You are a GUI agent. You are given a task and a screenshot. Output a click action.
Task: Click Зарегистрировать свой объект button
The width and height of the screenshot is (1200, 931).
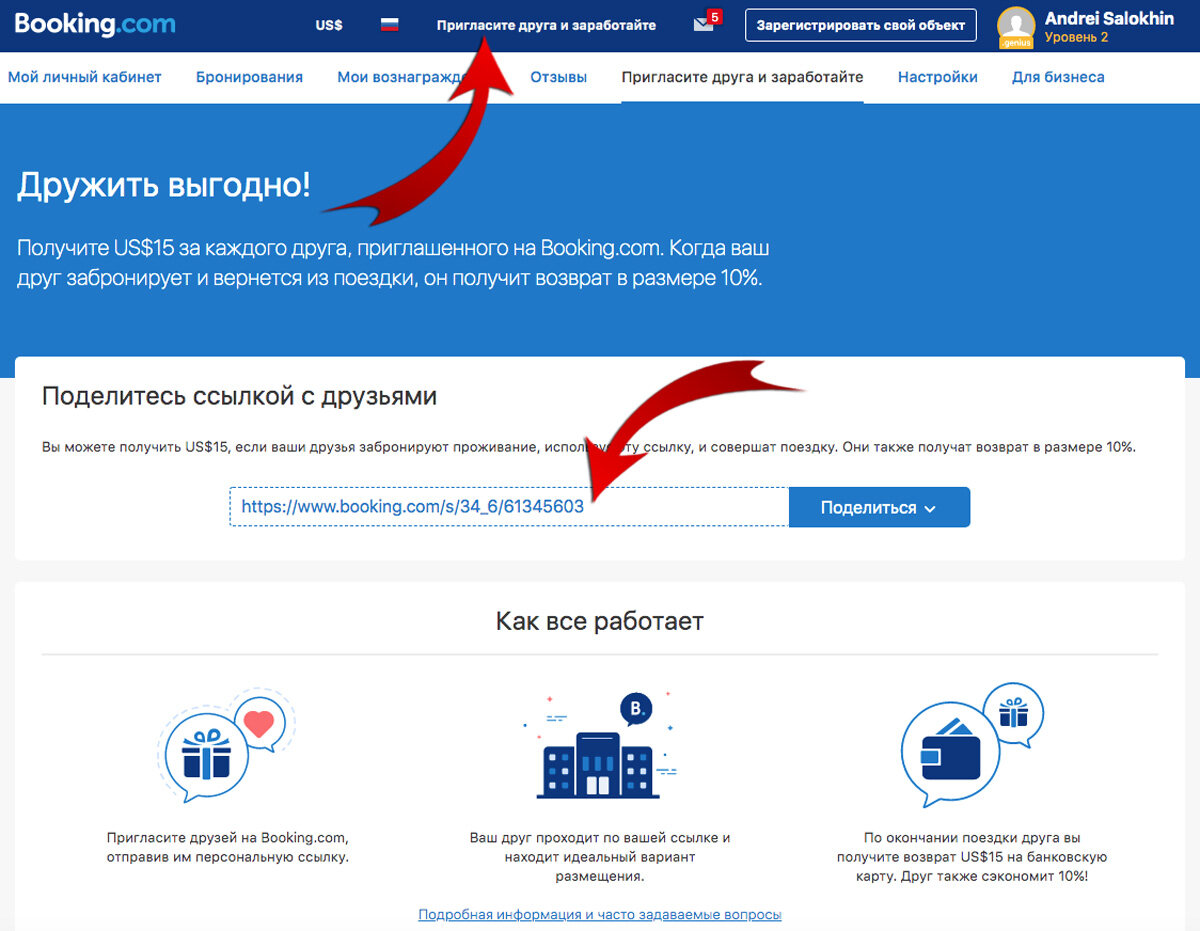click(861, 25)
